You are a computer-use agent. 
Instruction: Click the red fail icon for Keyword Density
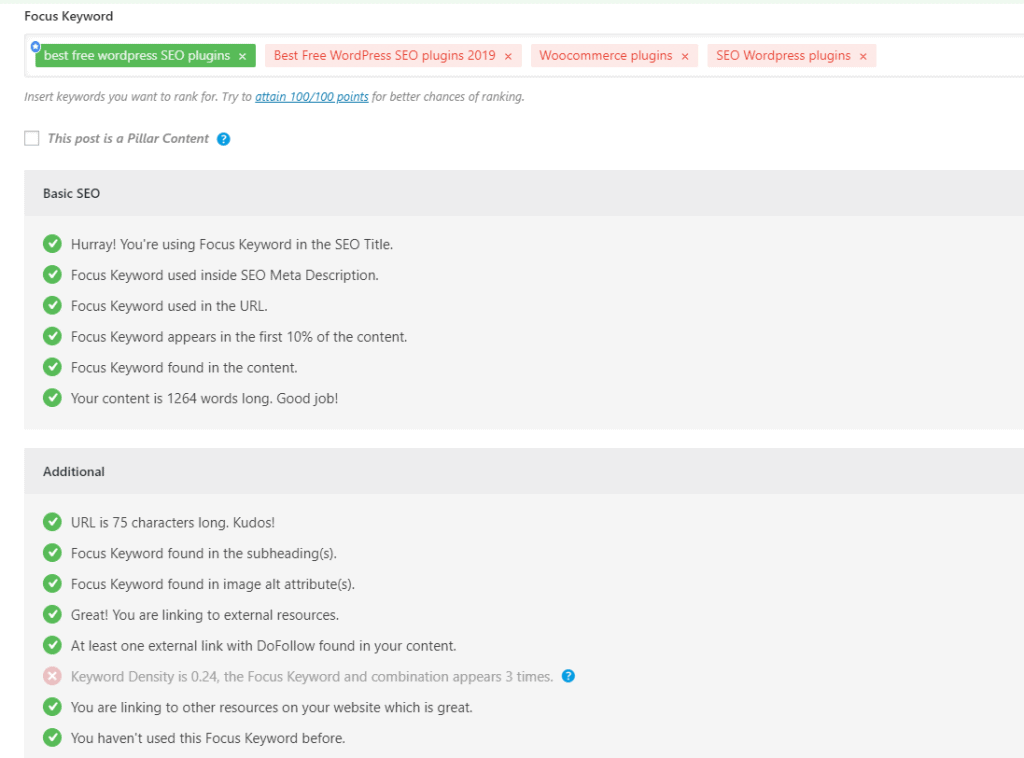tap(52, 676)
